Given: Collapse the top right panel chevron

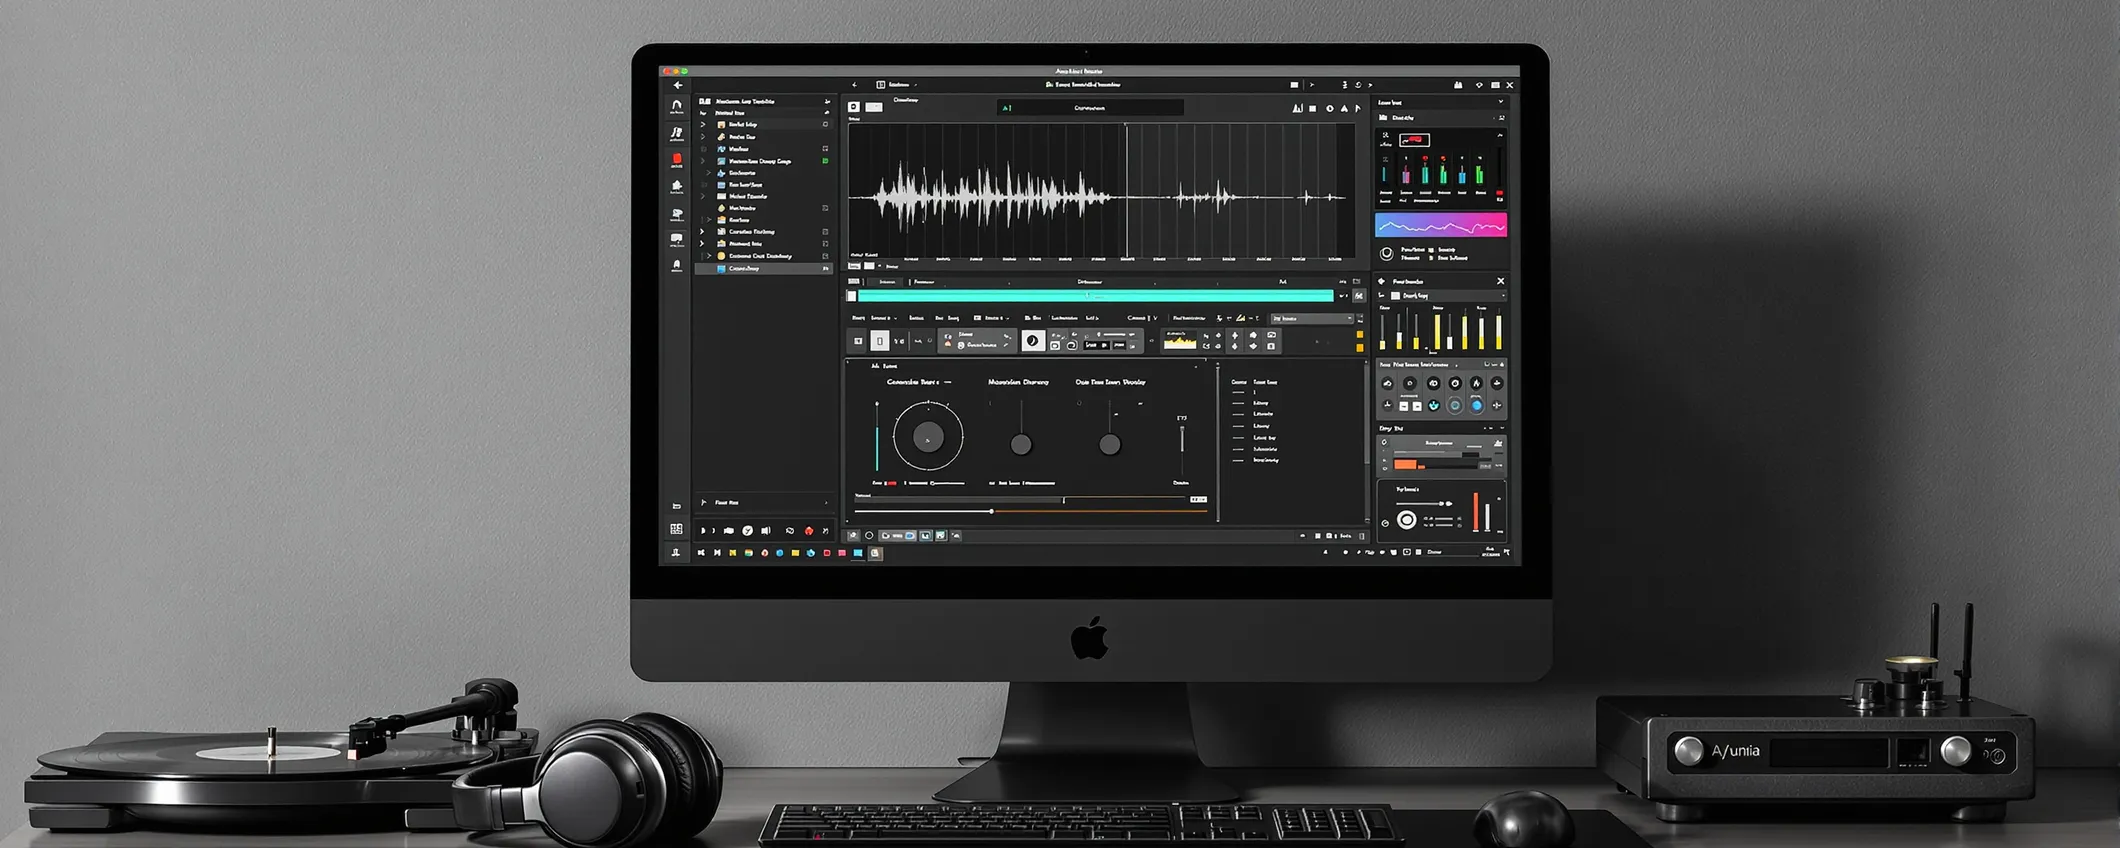Looking at the screenshot, I should point(1500,102).
